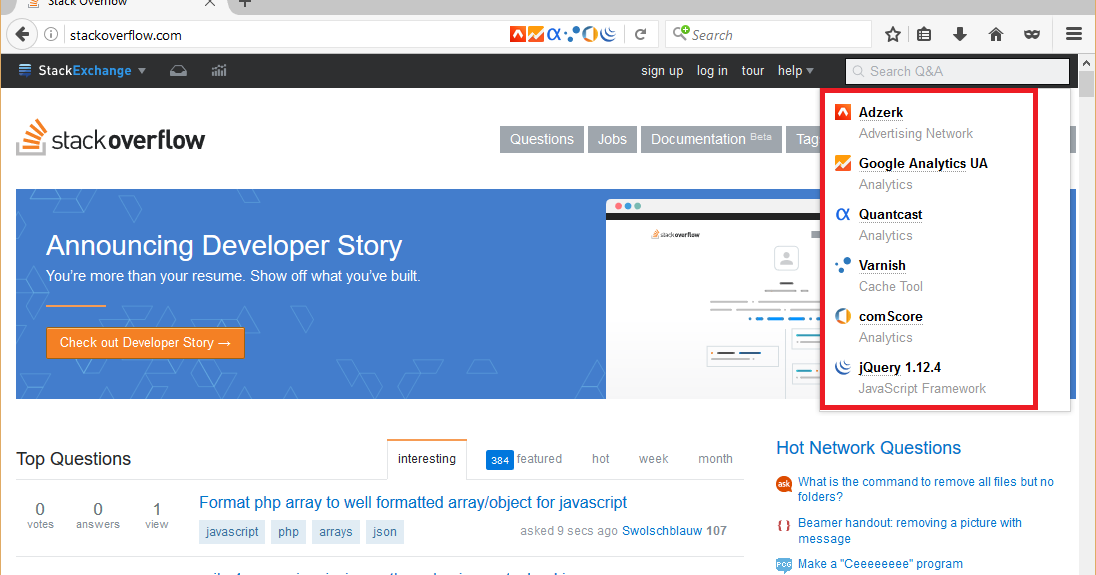Expand the StackExchange site switcher dropdown
1096x575 pixels.
click(82, 71)
